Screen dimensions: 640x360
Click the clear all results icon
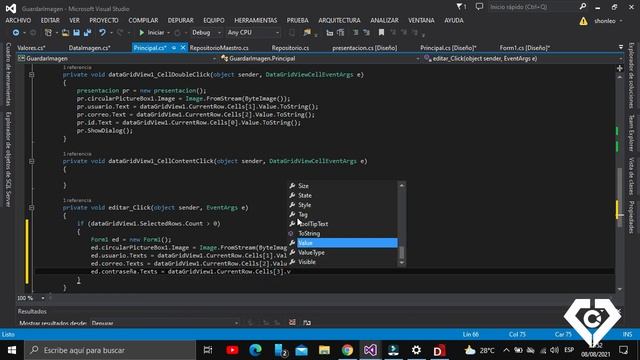tap(292, 322)
